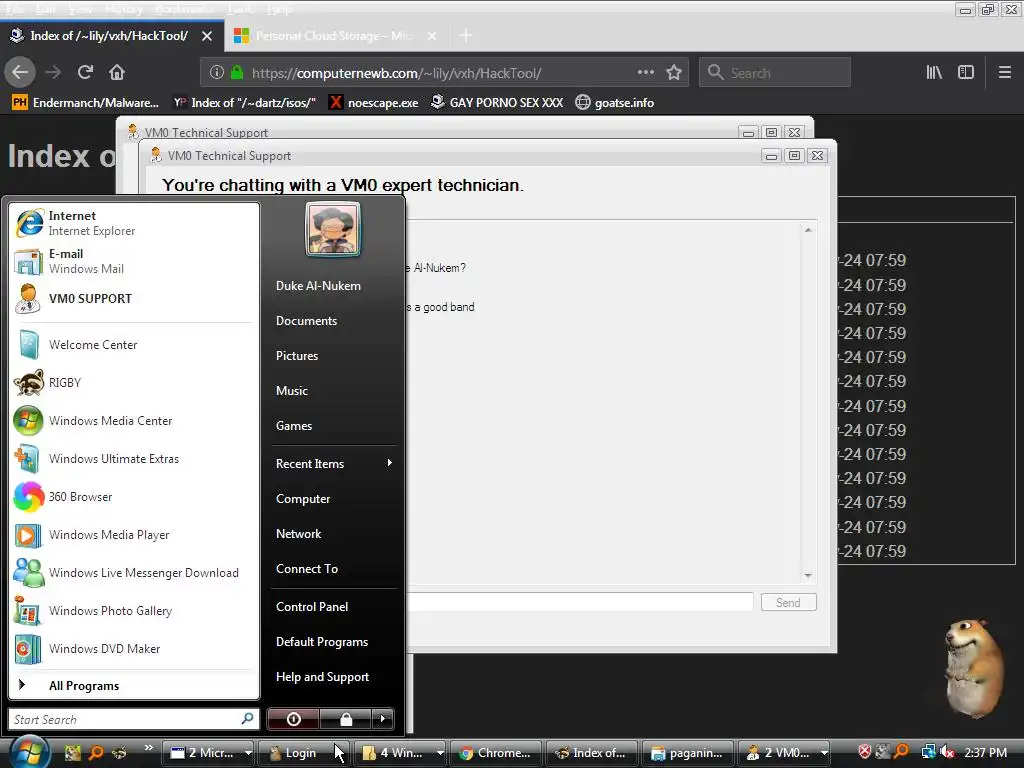1024x768 pixels.
Task: Open Documents from Start menu
Action: pos(334,321)
